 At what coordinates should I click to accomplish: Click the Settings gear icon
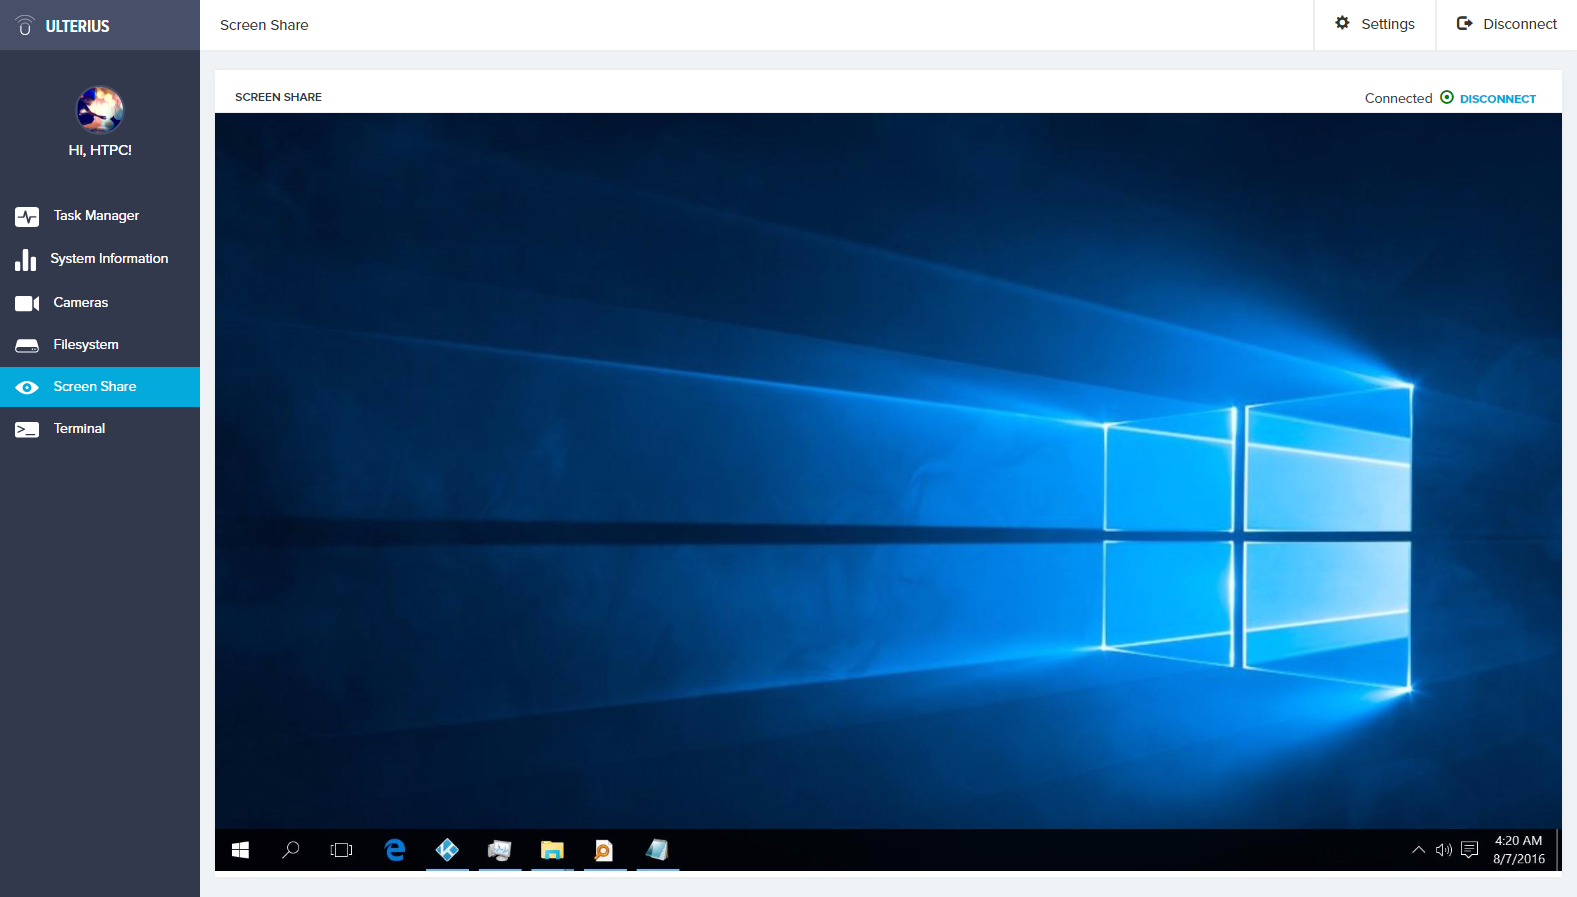1343,23
